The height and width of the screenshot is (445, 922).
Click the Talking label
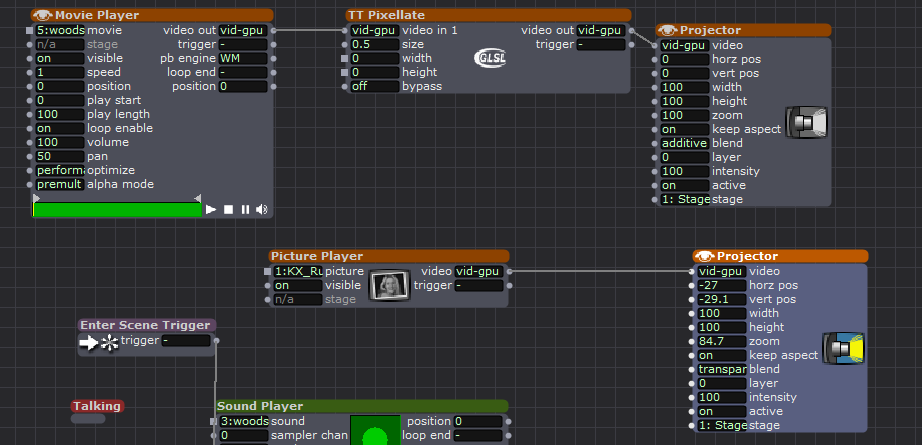click(97, 406)
